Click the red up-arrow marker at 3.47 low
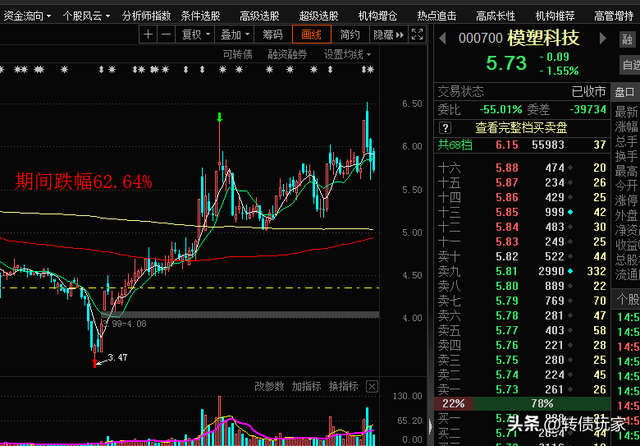This screenshot has height=446, width=640. (95, 362)
